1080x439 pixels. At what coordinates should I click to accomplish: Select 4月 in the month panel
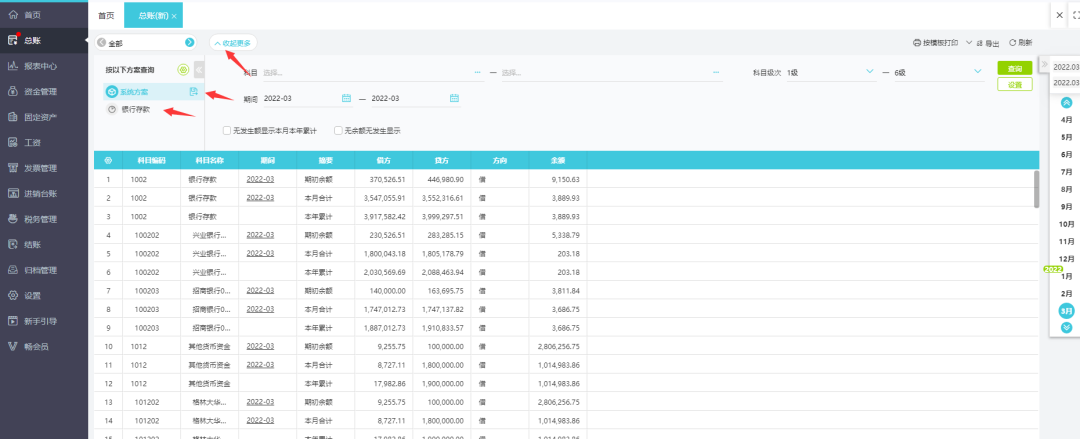pyautogui.click(x=1066, y=120)
